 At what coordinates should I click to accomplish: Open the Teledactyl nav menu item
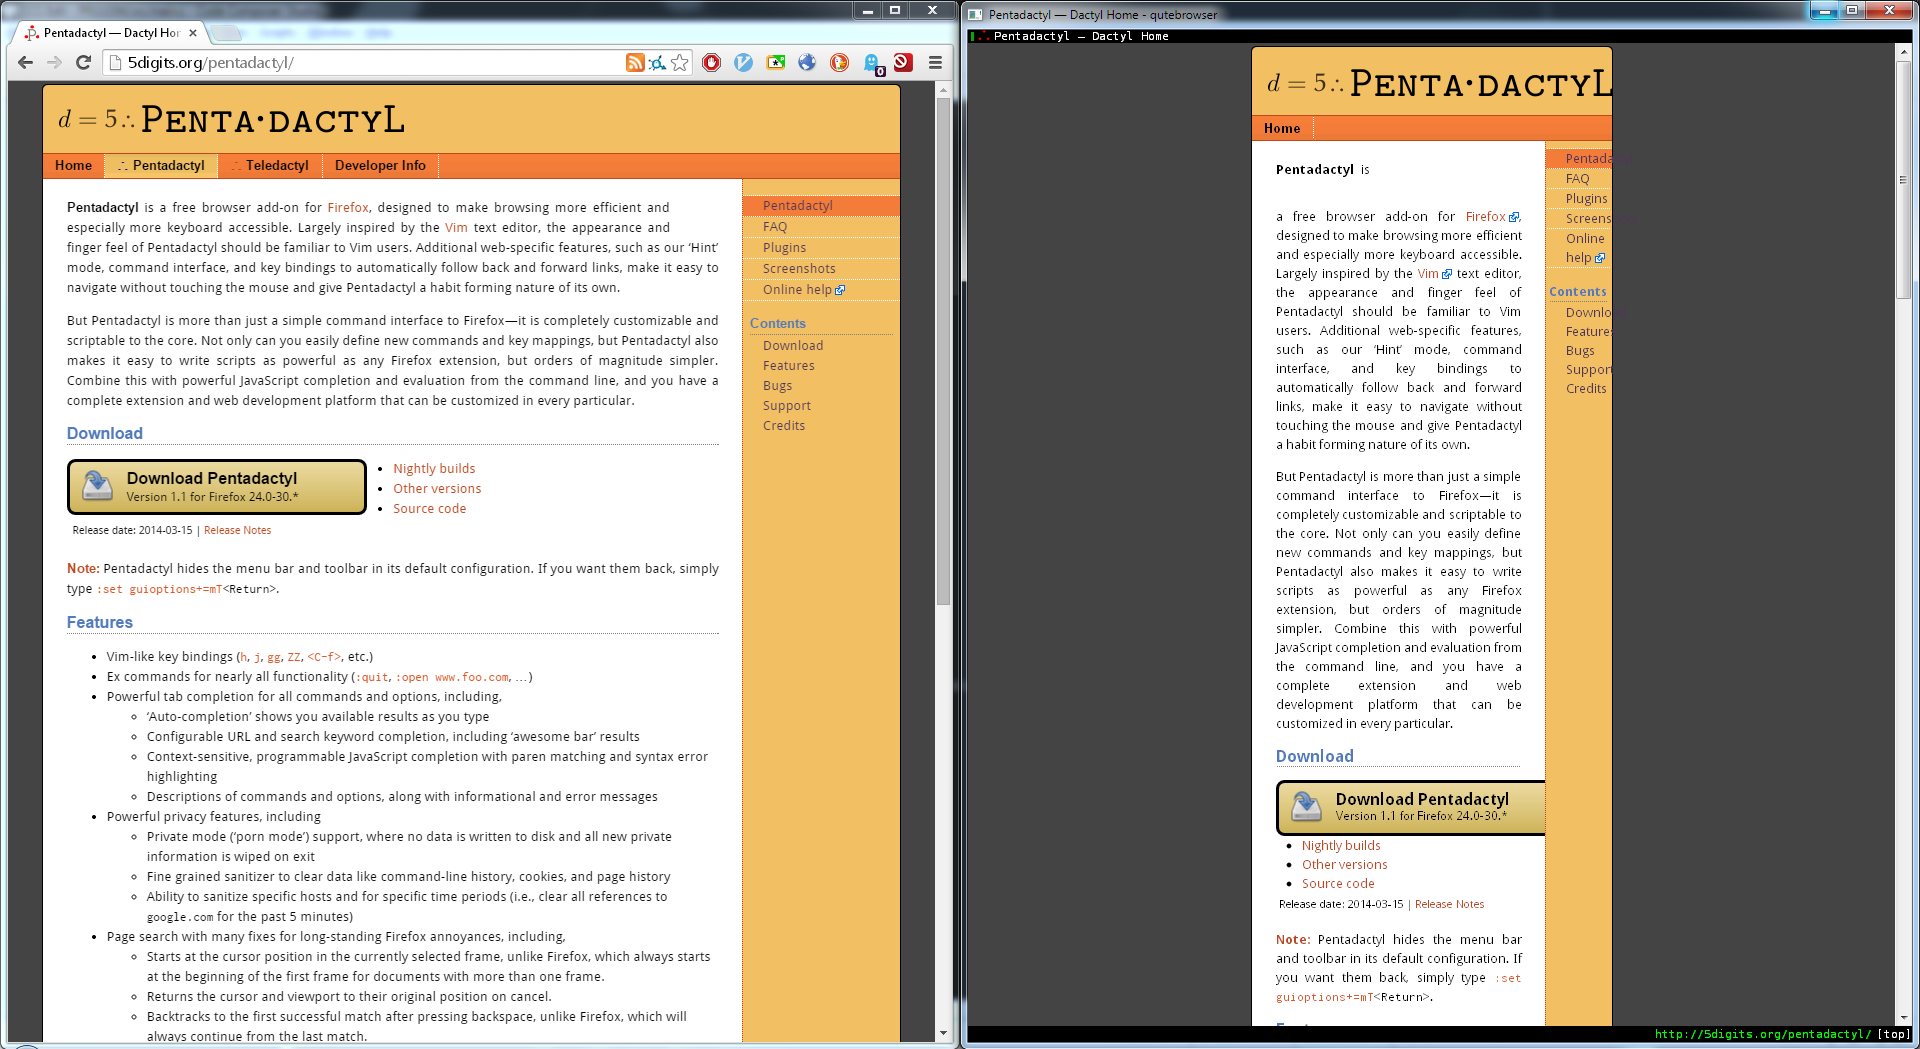tap(270, 165)
